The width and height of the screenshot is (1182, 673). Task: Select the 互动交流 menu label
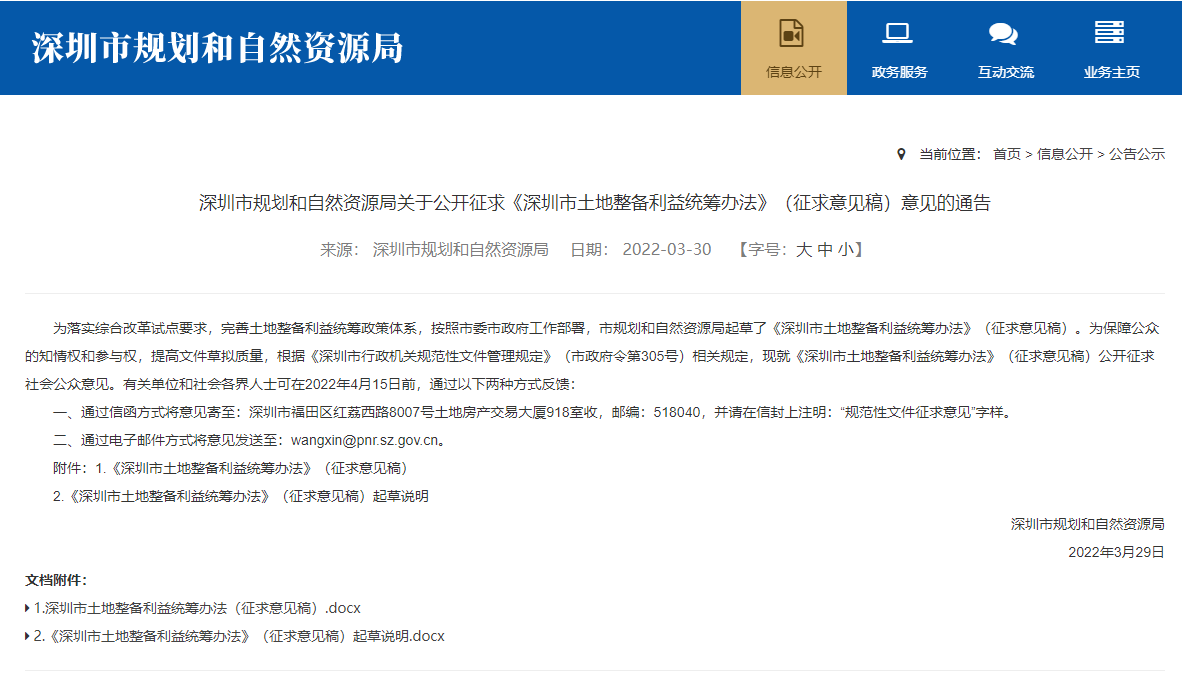1005,72
